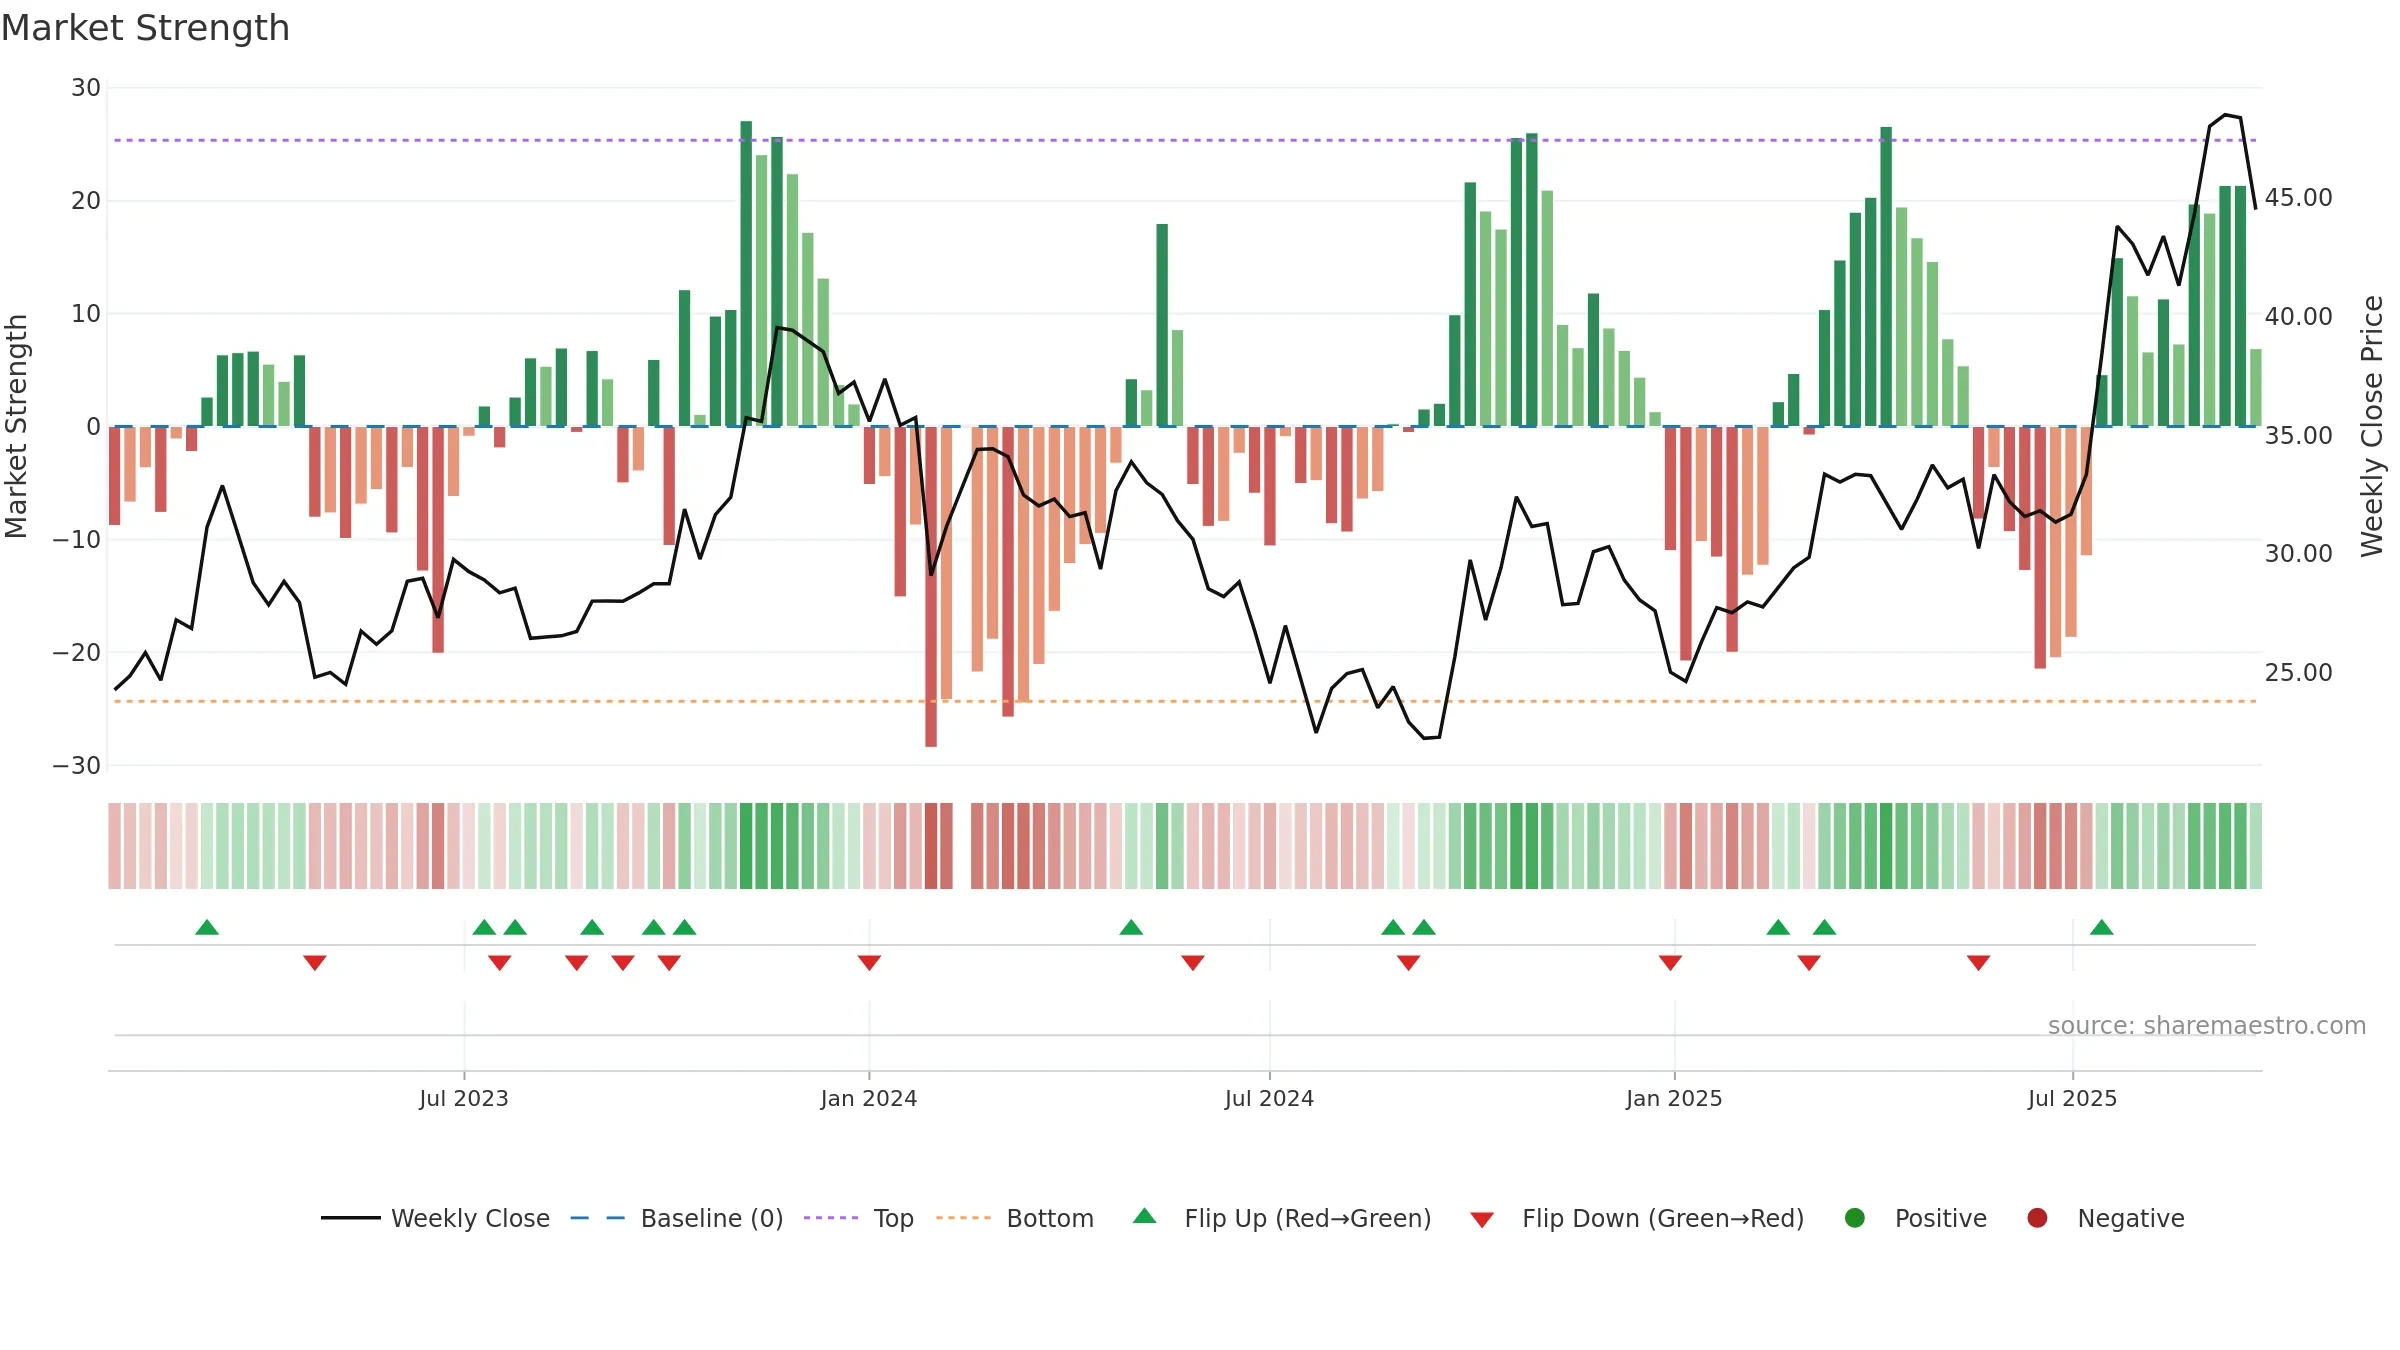2400x1350 pixels.
Task: Toggle the Bottom legend entry
Action: click(x=1015, y=1218)
